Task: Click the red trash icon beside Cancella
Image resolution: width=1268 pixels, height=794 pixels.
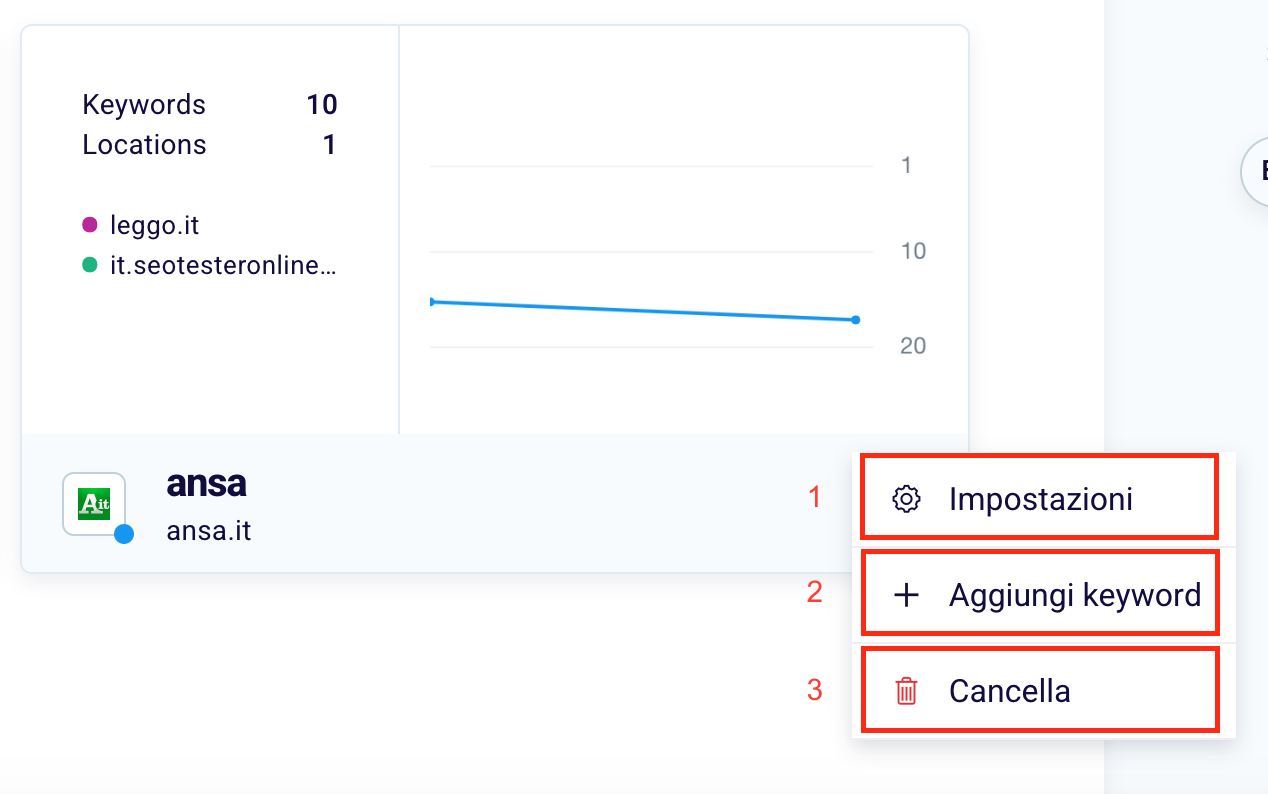Action: pyautogui.click(x=906, y=691)
